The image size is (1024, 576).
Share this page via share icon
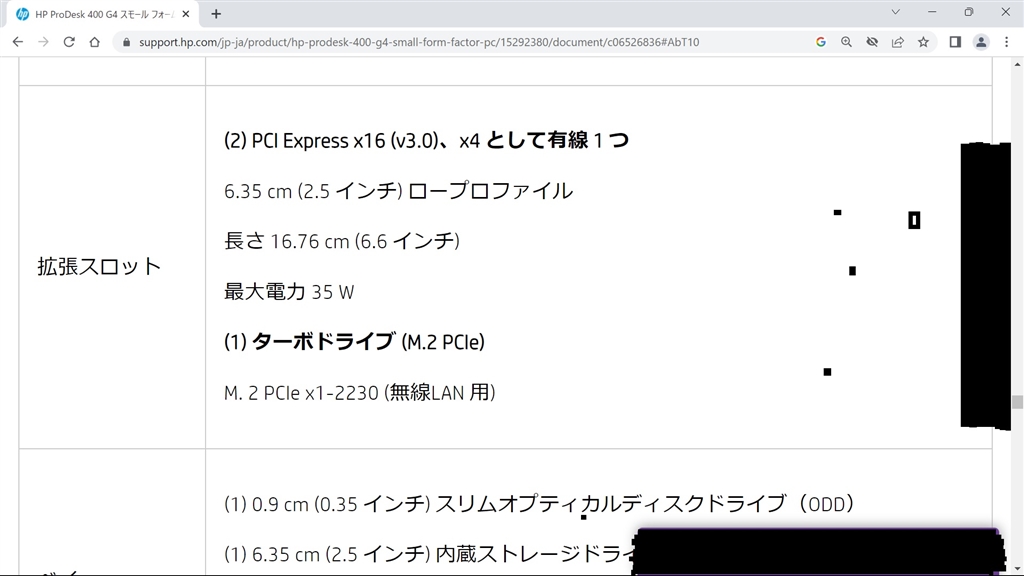tap(898, 42)
